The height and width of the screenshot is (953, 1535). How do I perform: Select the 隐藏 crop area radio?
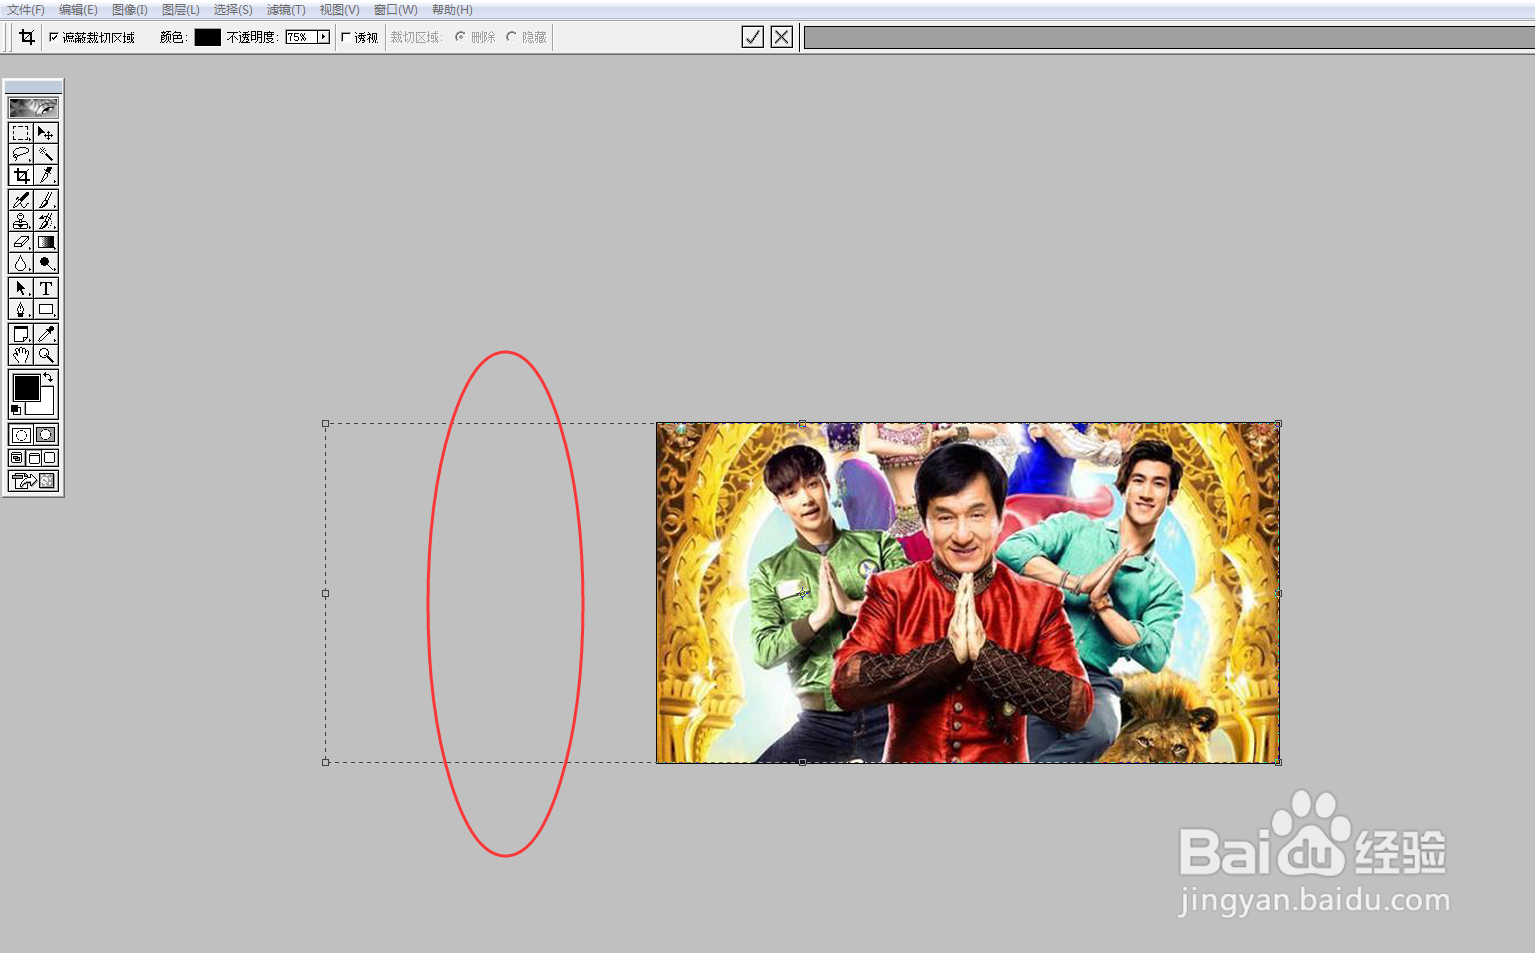point(511,37)
